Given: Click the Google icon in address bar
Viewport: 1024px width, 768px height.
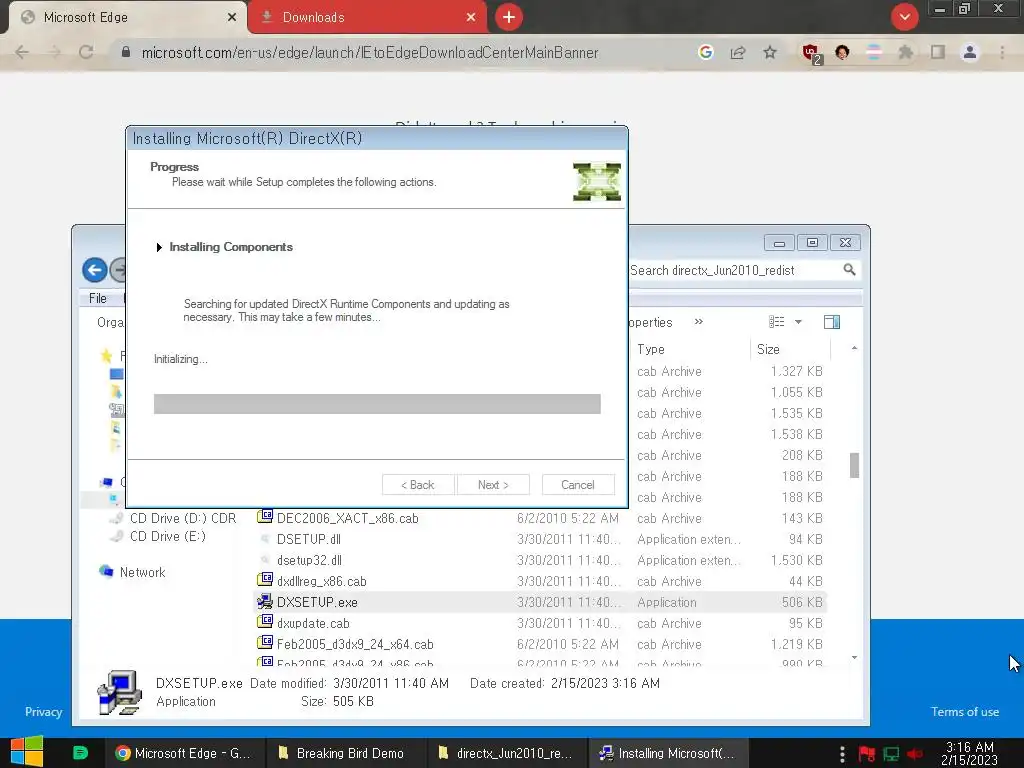Looking at the screenshot, I should [x=705, y=52].
